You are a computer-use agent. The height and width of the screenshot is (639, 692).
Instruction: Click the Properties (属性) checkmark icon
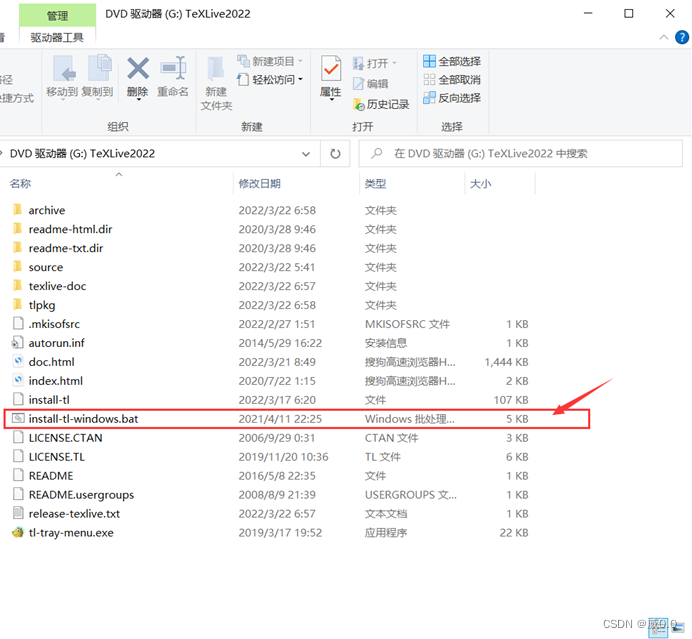click(x=331, y=68)
